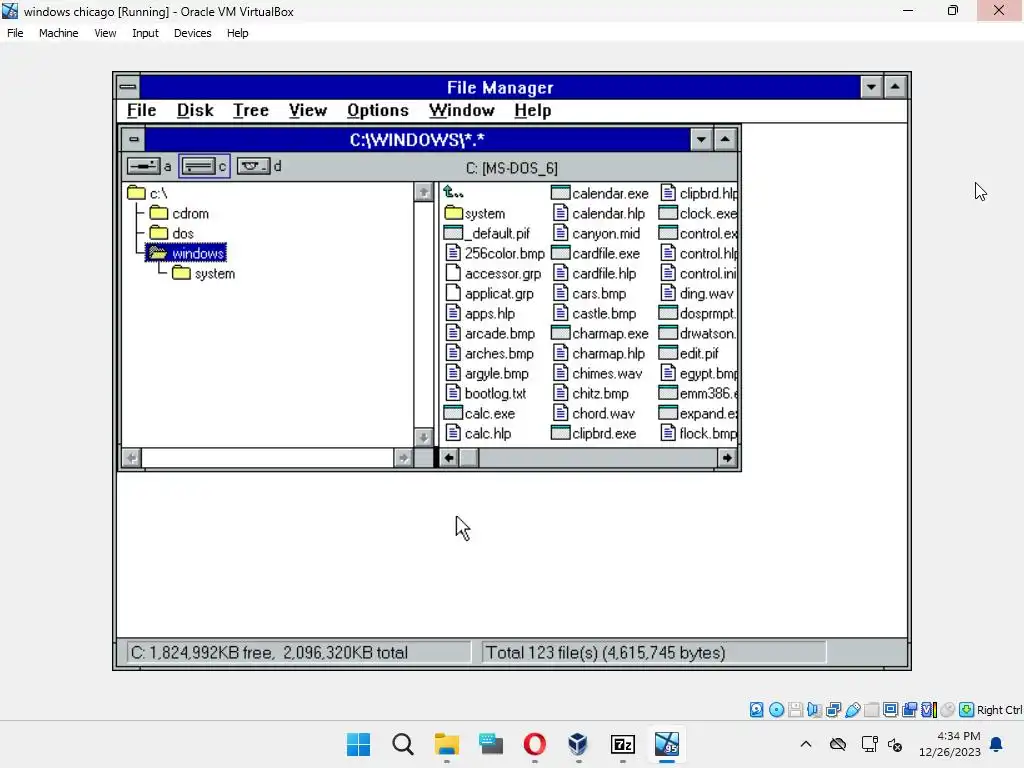1024x768 pixels.
Task: Select charmap.exe in the file list
Action: [600, 334]
